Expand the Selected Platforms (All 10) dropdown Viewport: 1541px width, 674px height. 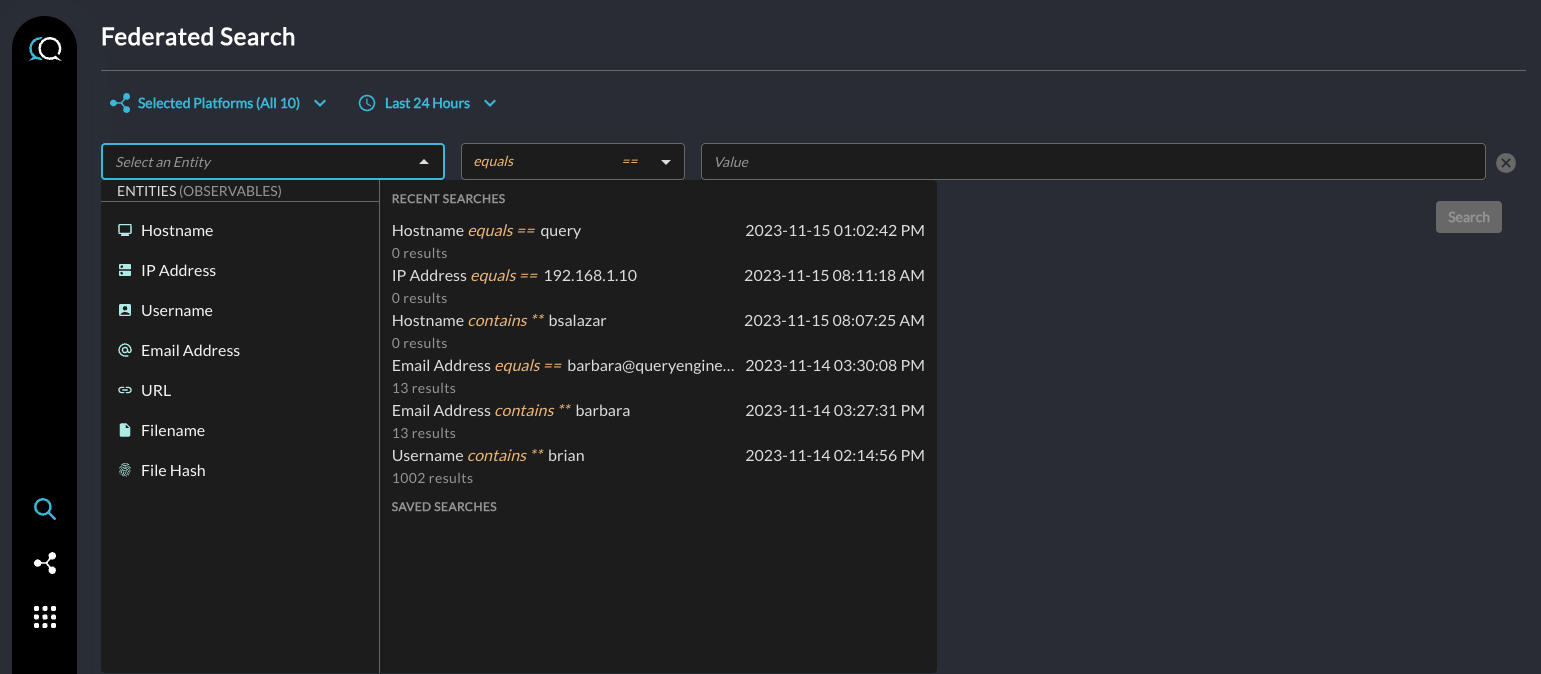click(219, 103)
